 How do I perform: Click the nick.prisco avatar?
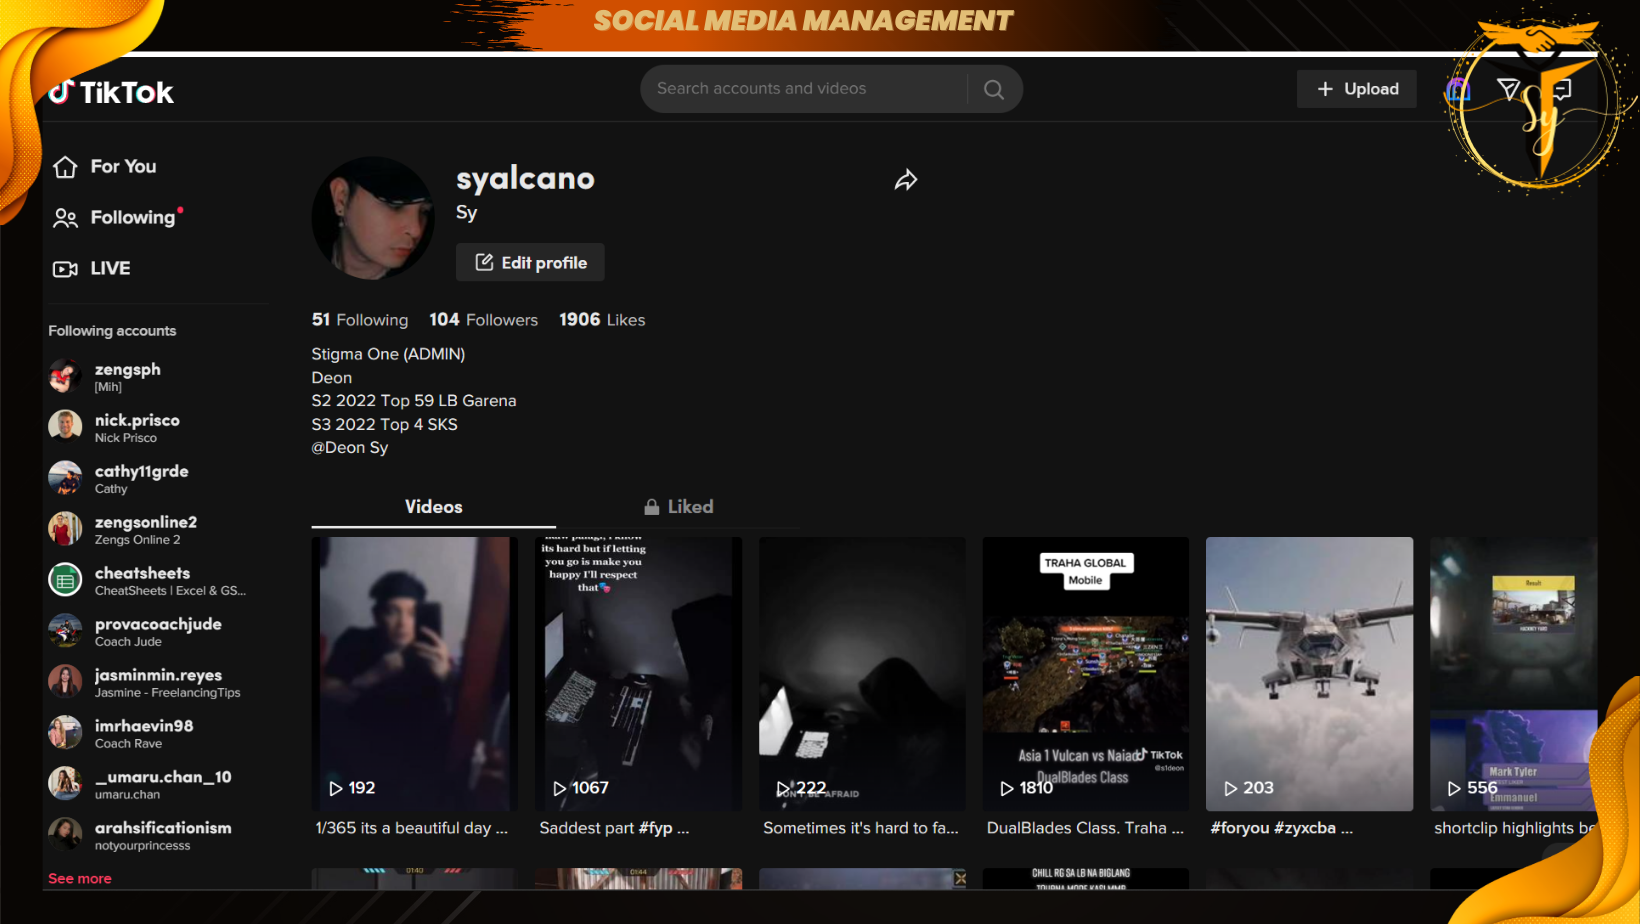65,427
